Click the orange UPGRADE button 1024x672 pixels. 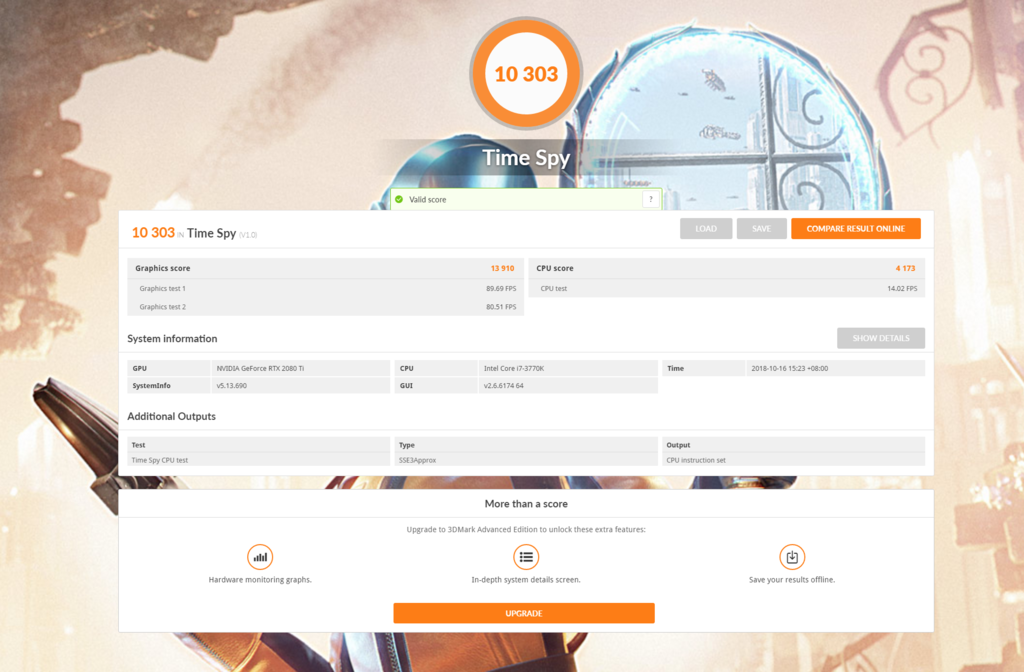(523, 613)
